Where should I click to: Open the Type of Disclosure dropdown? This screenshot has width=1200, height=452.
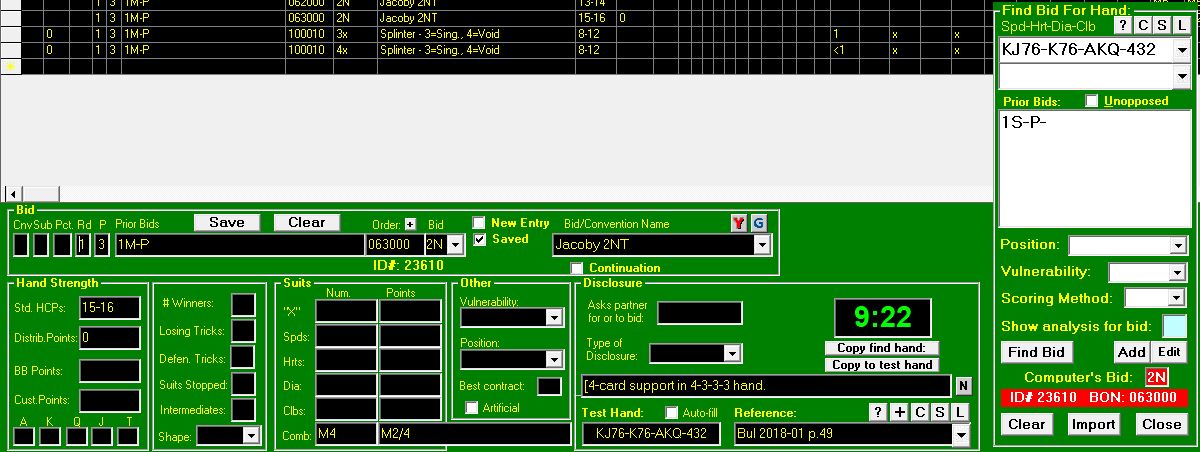tap(732, 353)
